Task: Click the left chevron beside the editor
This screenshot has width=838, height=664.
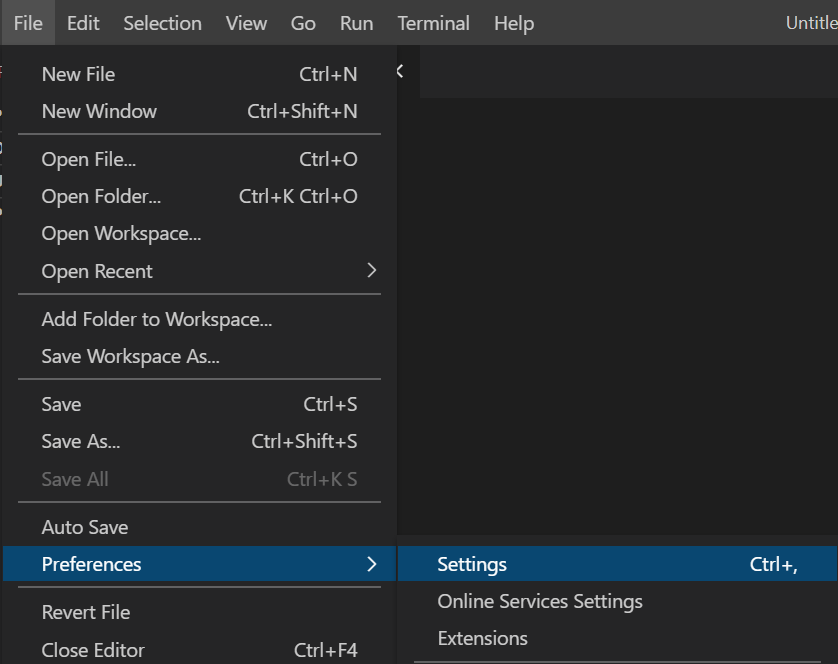Action: (400, 71)
